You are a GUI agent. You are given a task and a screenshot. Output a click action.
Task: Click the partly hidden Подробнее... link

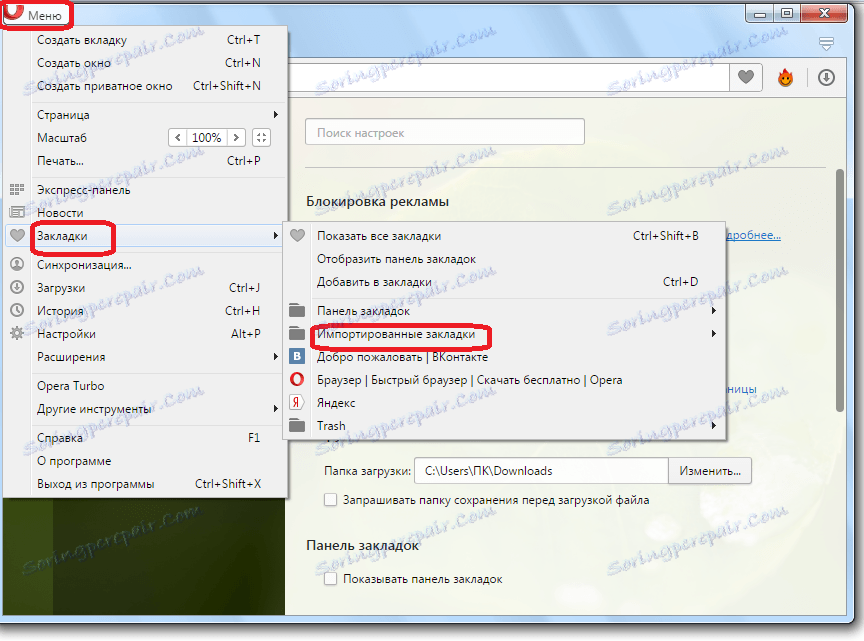pyautogui.click(x=753, y=235)
